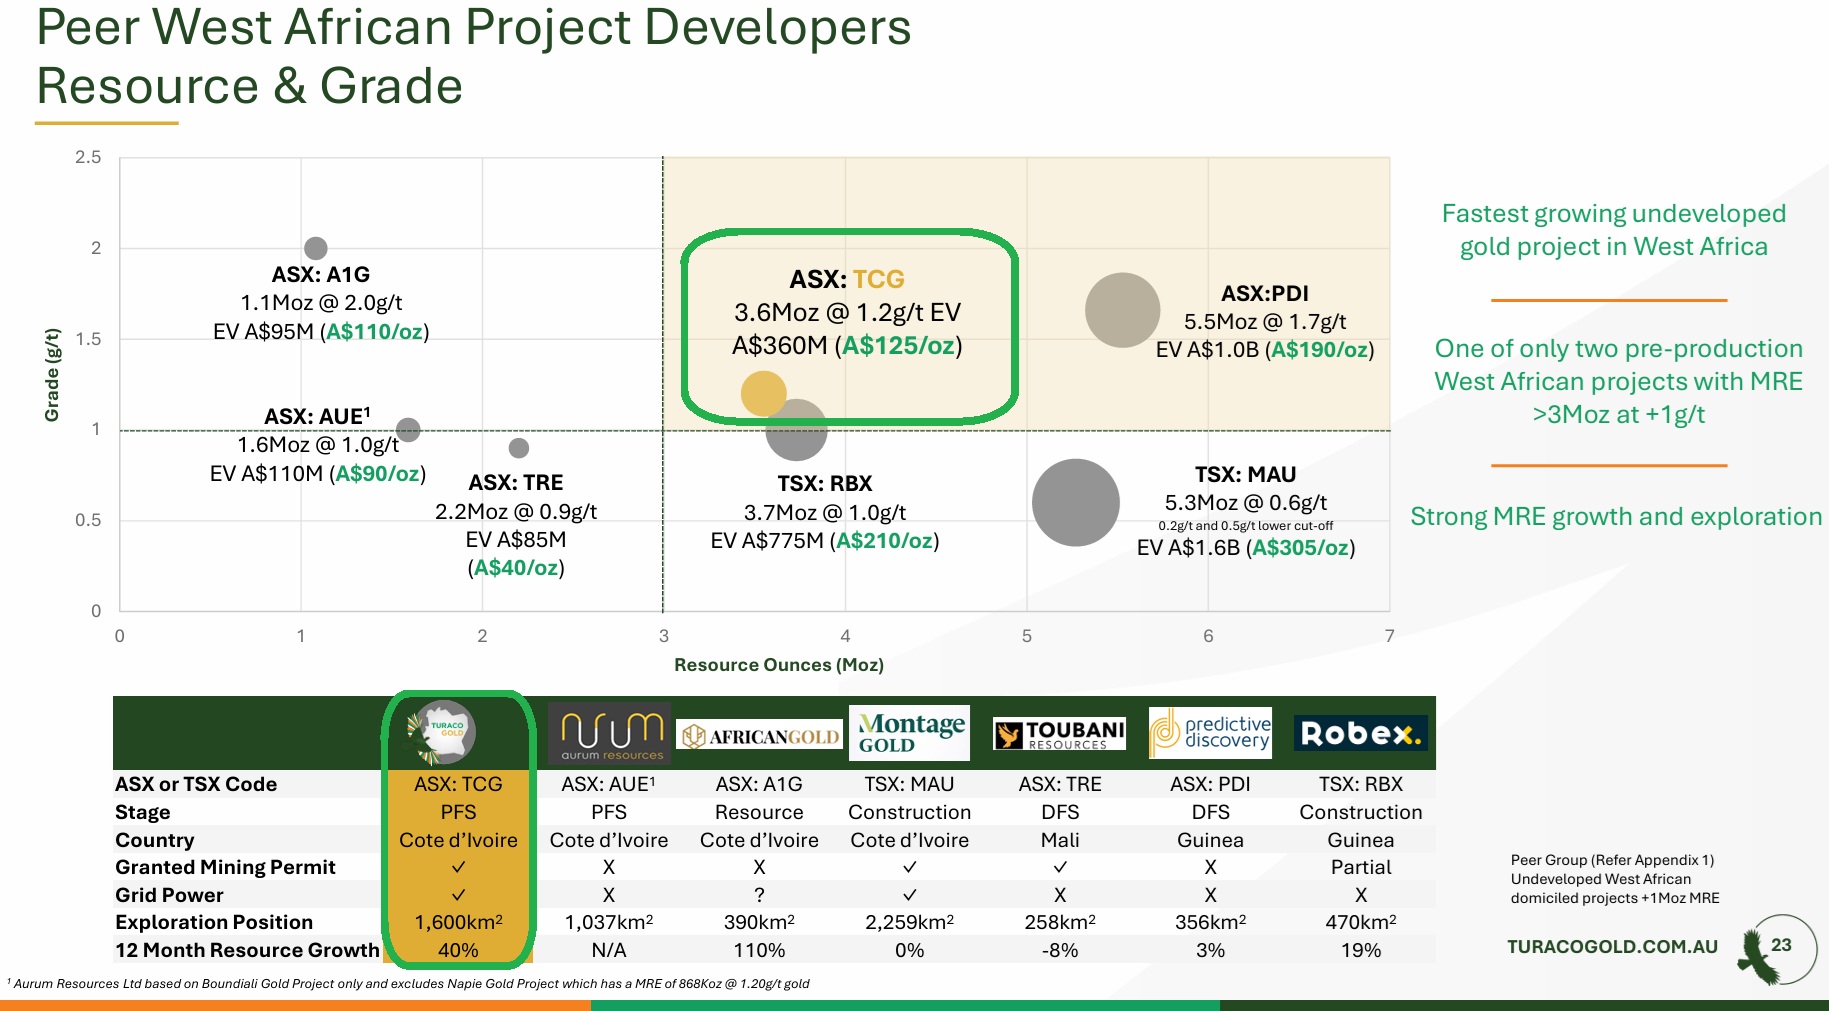This screenshot has width=1829, height=1011.
Task: Click the Turaco Gold logo in table header
Action: point(444,733)
